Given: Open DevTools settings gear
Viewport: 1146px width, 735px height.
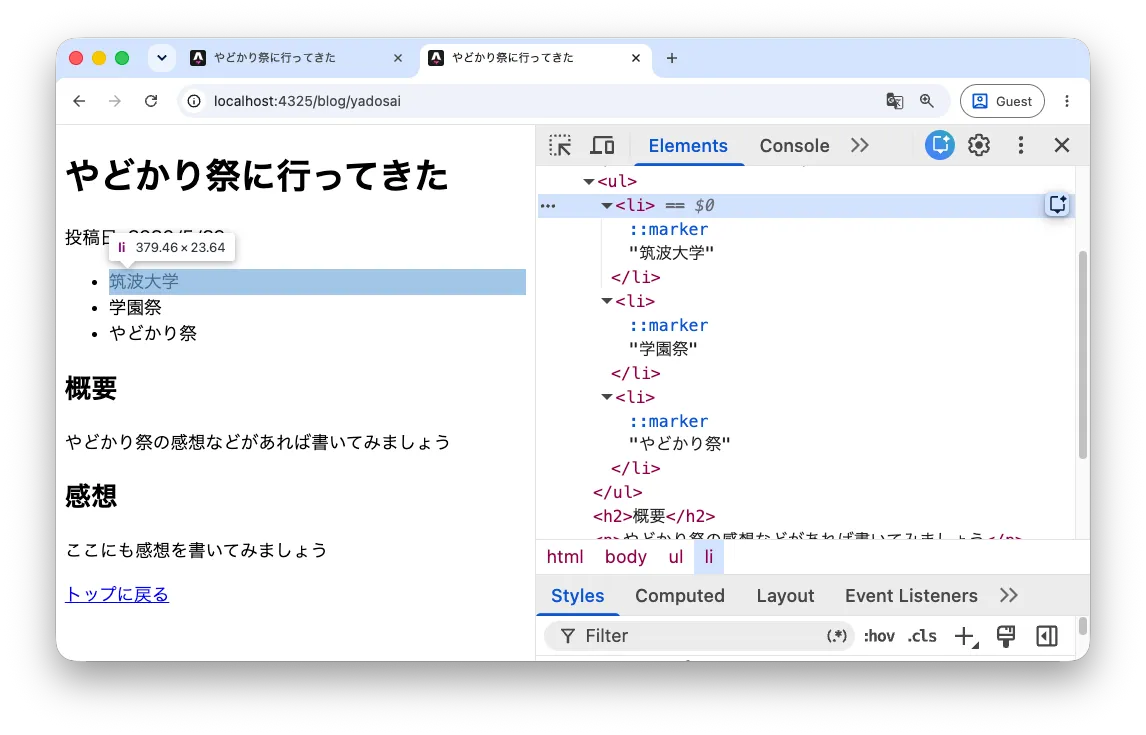Looking at the screenshot, I should click(979, 145).
